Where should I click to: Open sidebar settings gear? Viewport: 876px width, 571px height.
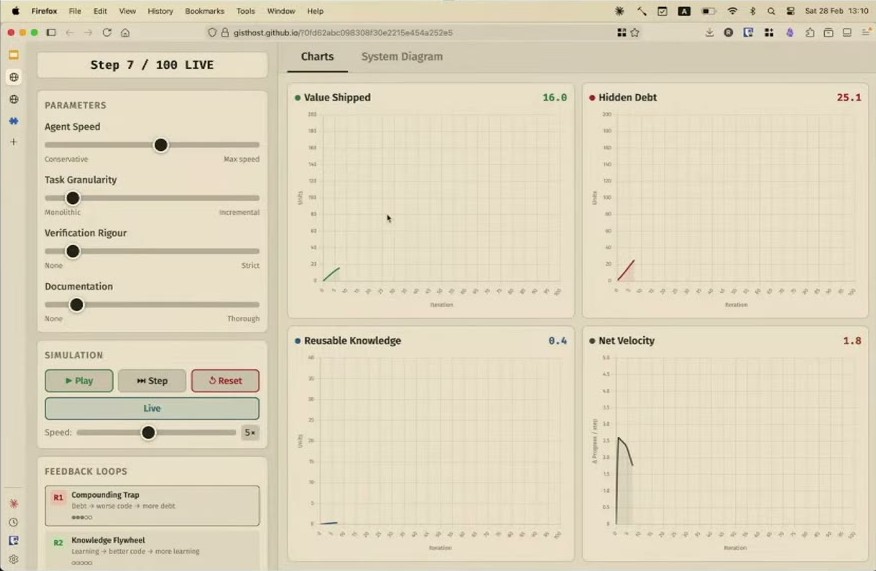click(x=14, y=559)
